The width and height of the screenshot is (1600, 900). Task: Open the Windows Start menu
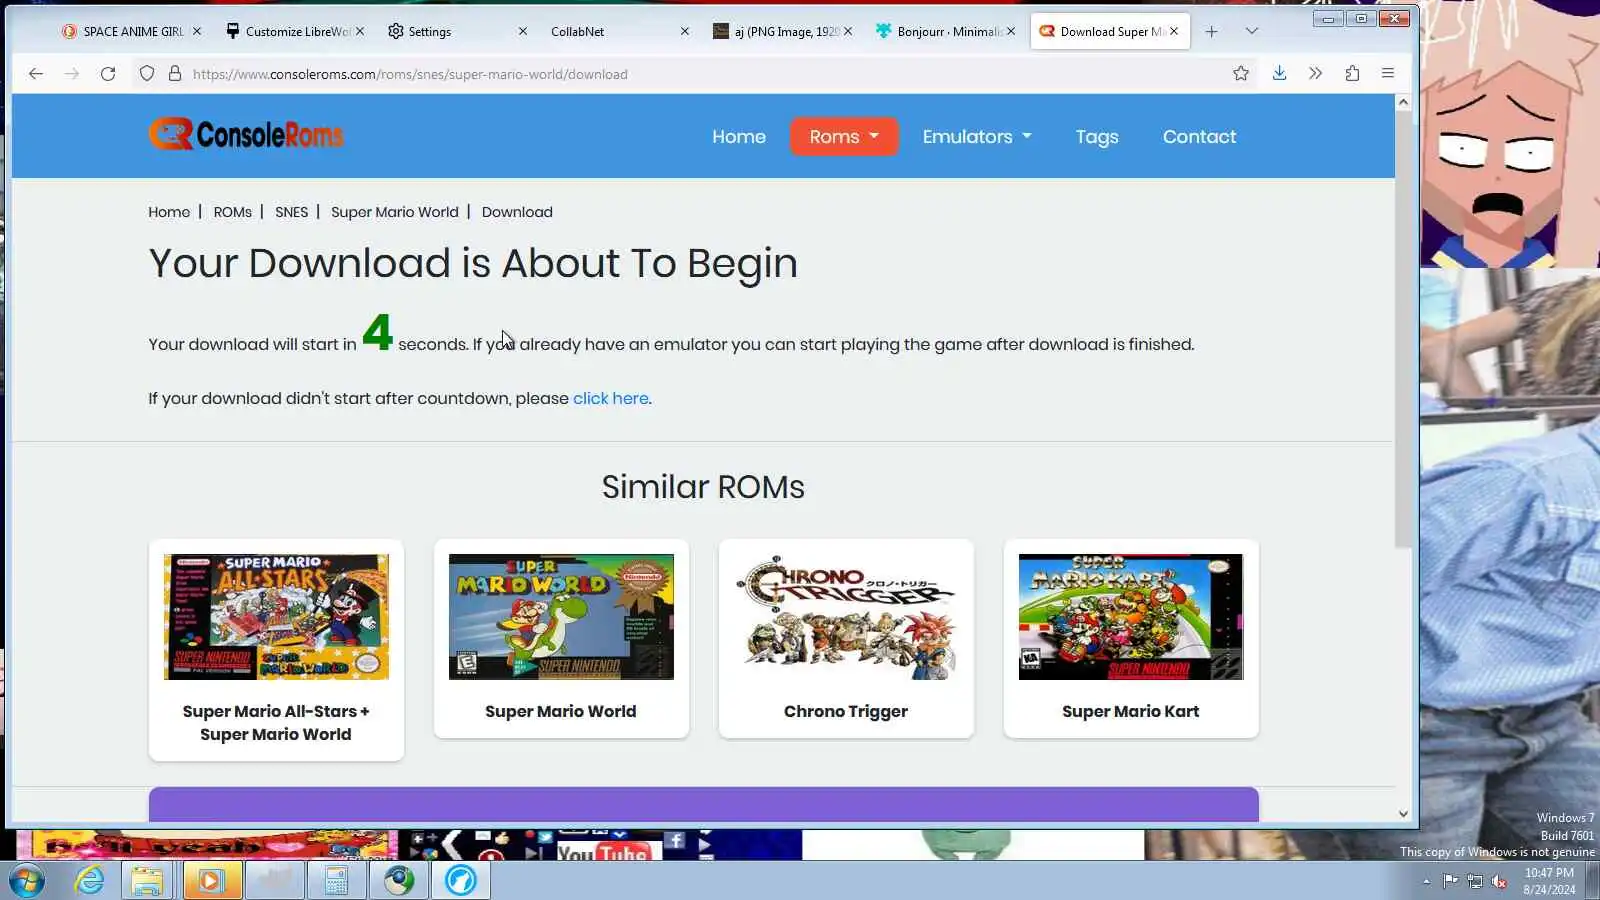tap(27, 881)
